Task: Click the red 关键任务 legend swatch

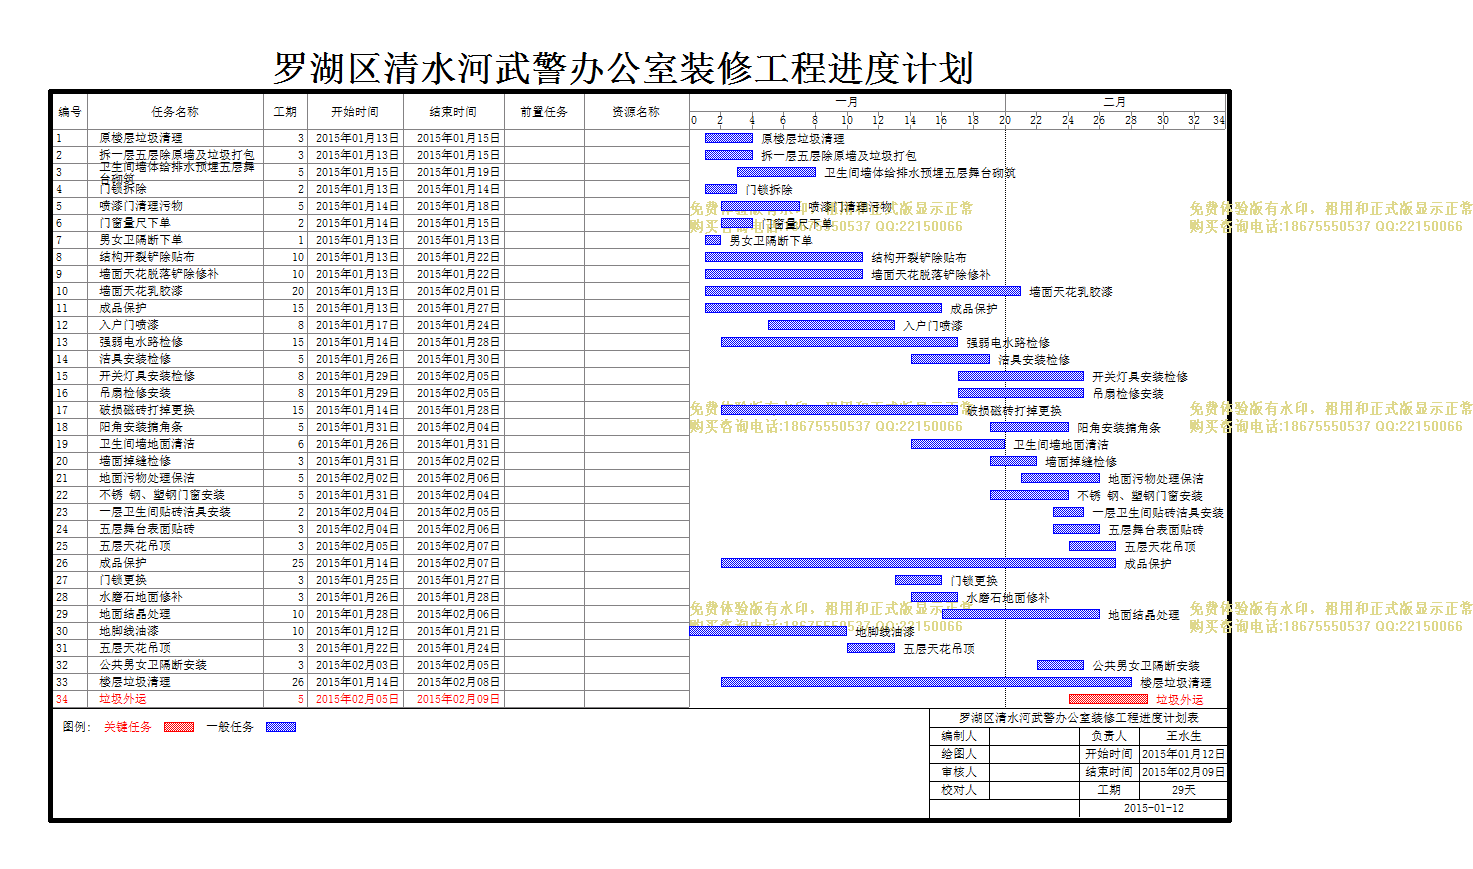Action: point(179,727)
